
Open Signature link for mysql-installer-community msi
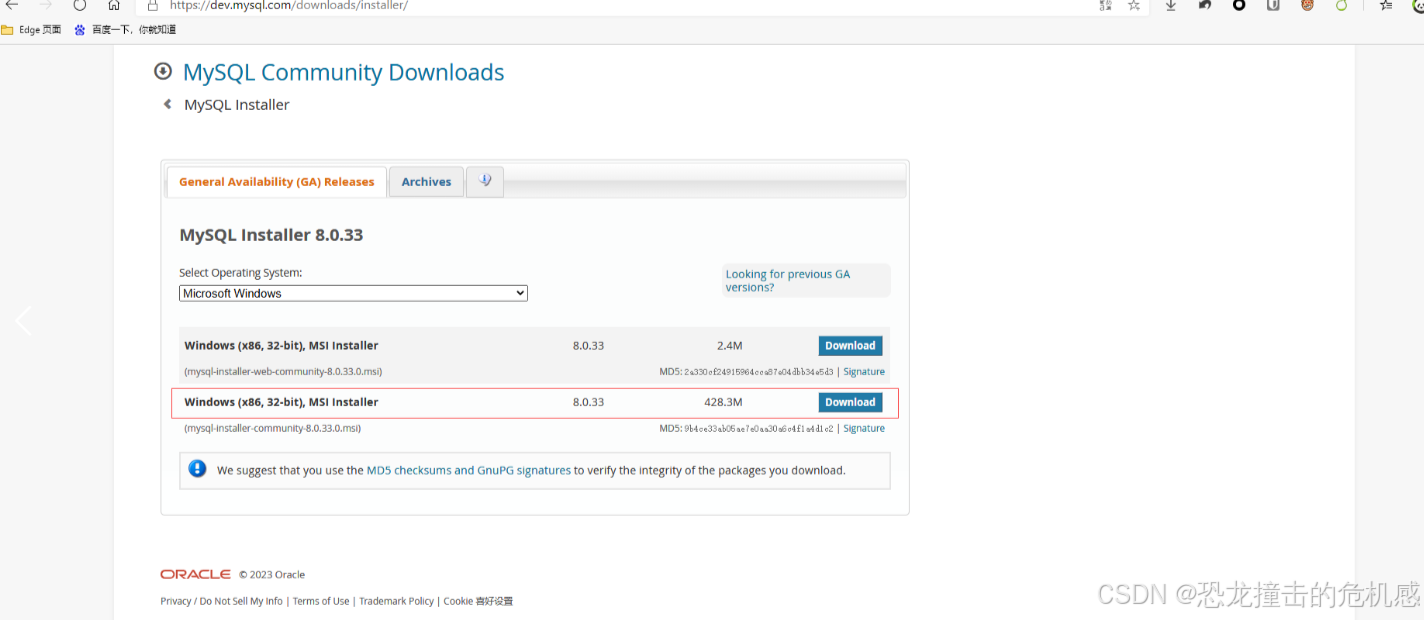pos(864,428)
